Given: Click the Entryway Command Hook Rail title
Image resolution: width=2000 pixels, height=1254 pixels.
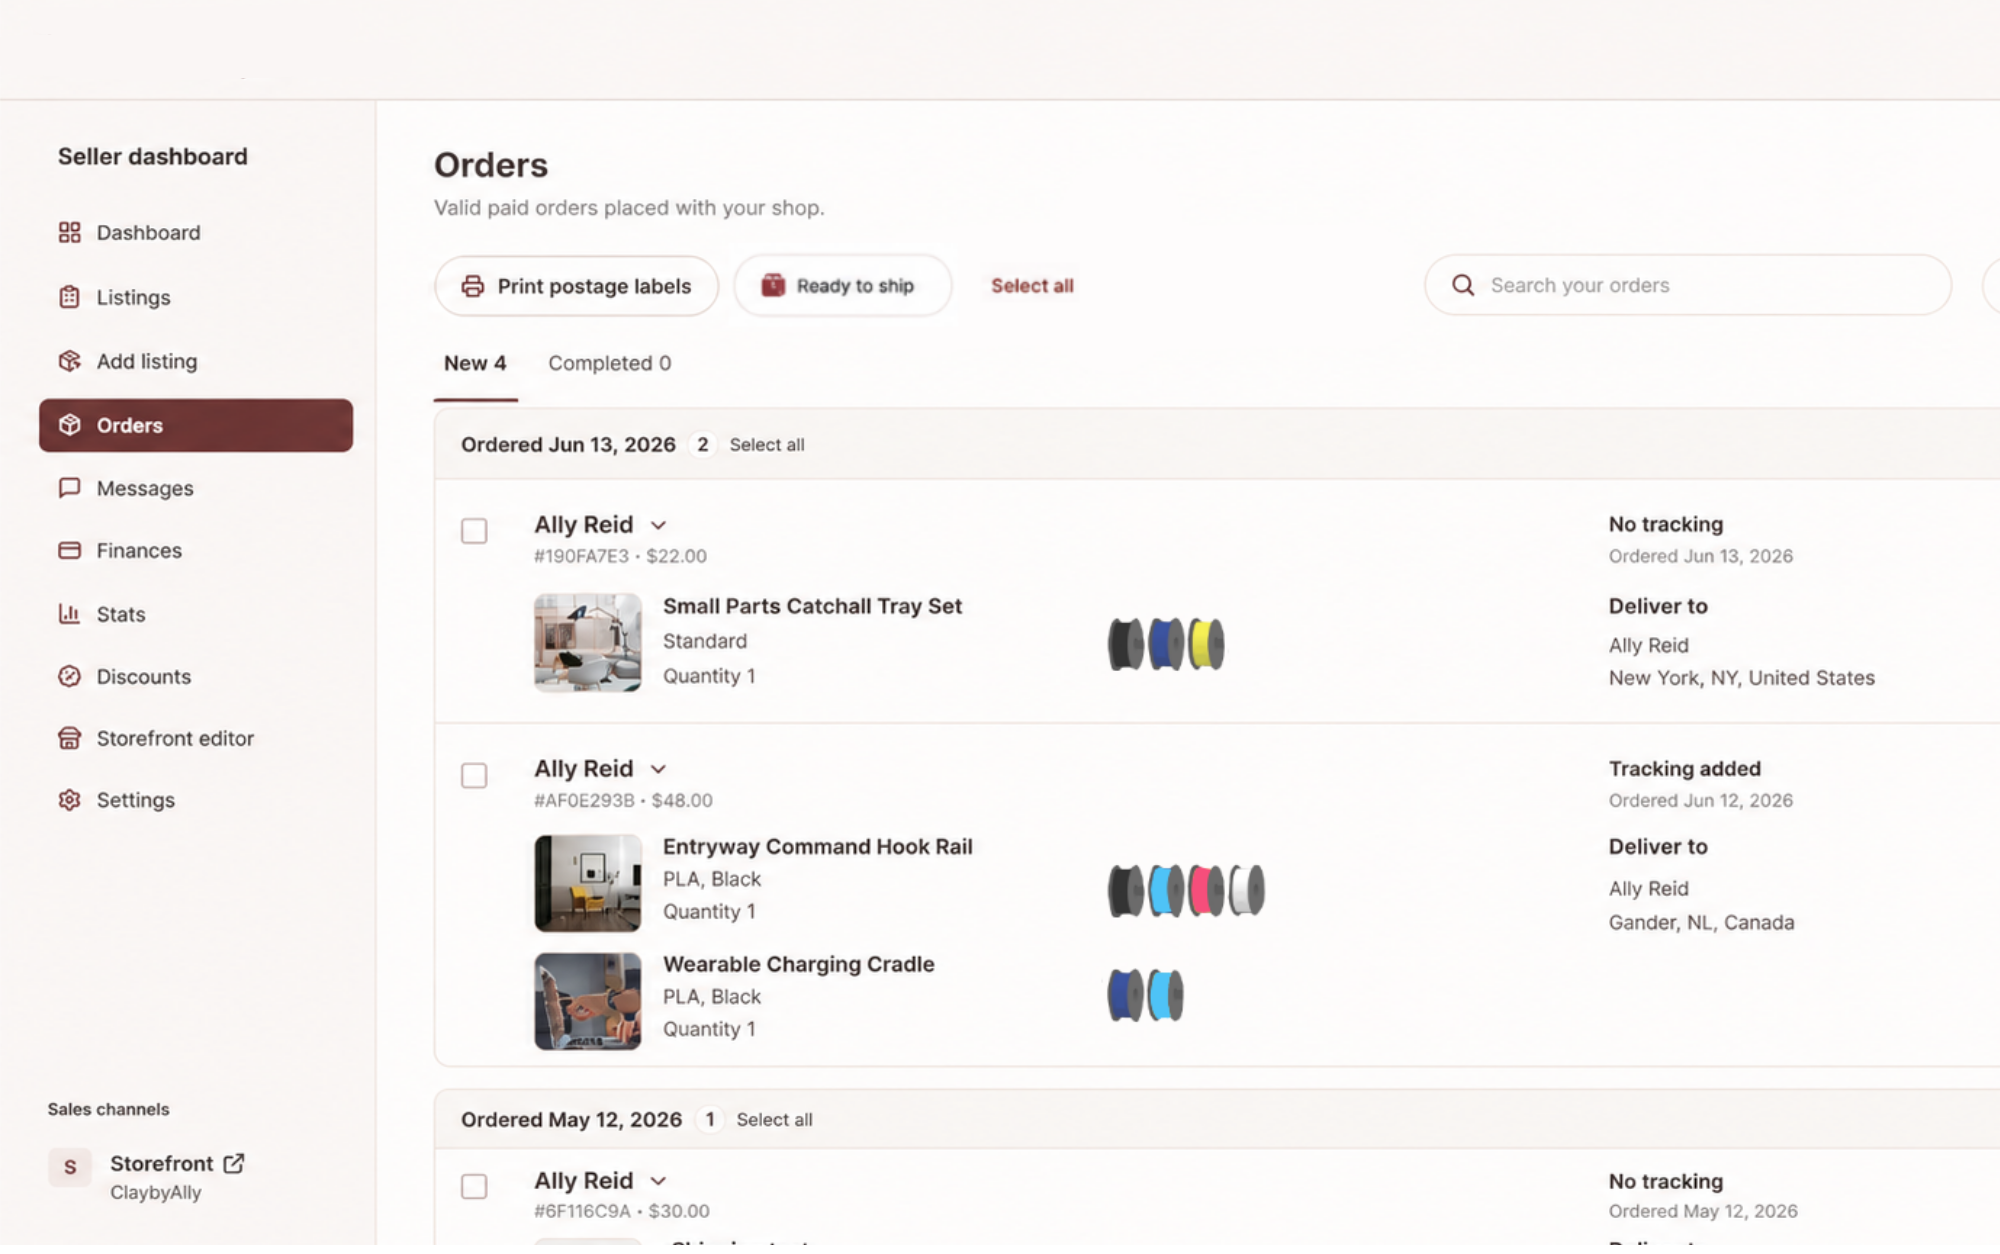Looking at the screenshot, I should (x=817, y=847).
